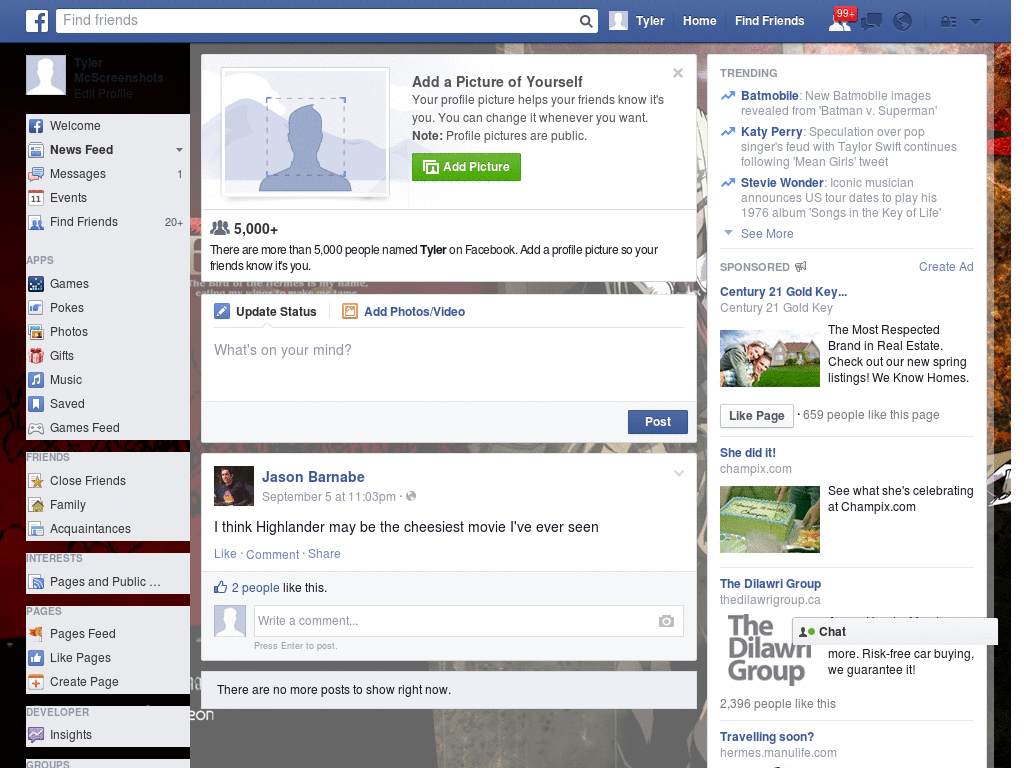The image size is (1024, 768).
Task: Click the Pages Feed flag icon
Action: pos(36,633)
